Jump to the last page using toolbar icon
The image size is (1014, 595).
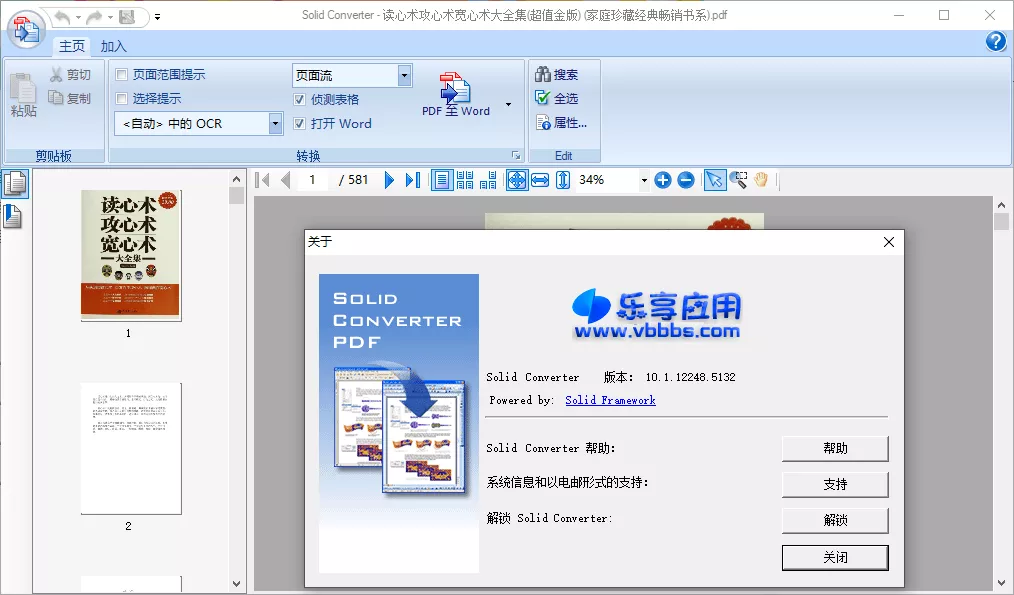pyautogui.click(x=410, y=180)
